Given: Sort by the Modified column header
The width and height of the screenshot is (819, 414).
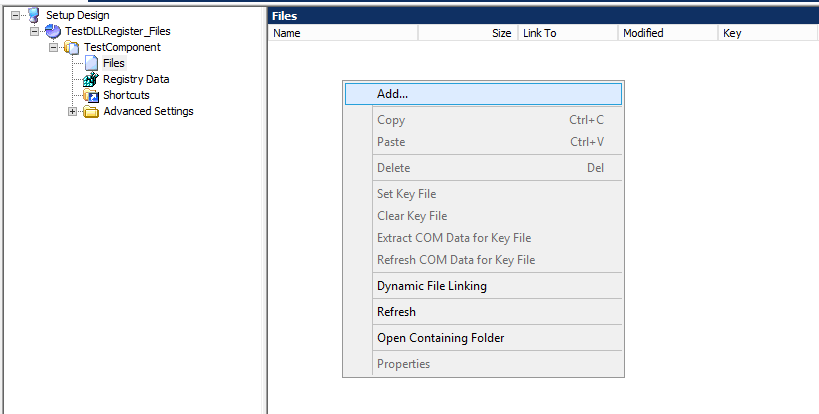Looking at the screenshot, I should tap(668, 33).
